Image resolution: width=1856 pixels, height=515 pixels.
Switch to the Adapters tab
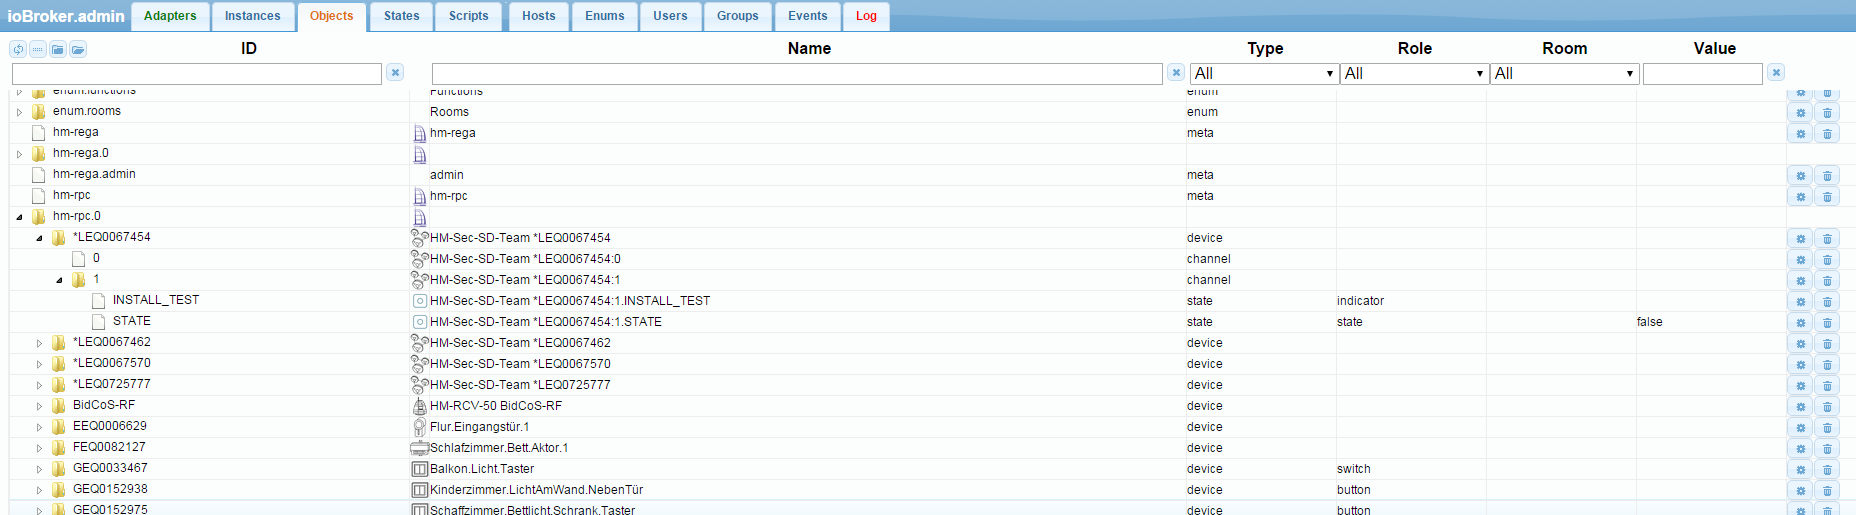(170, 16)
